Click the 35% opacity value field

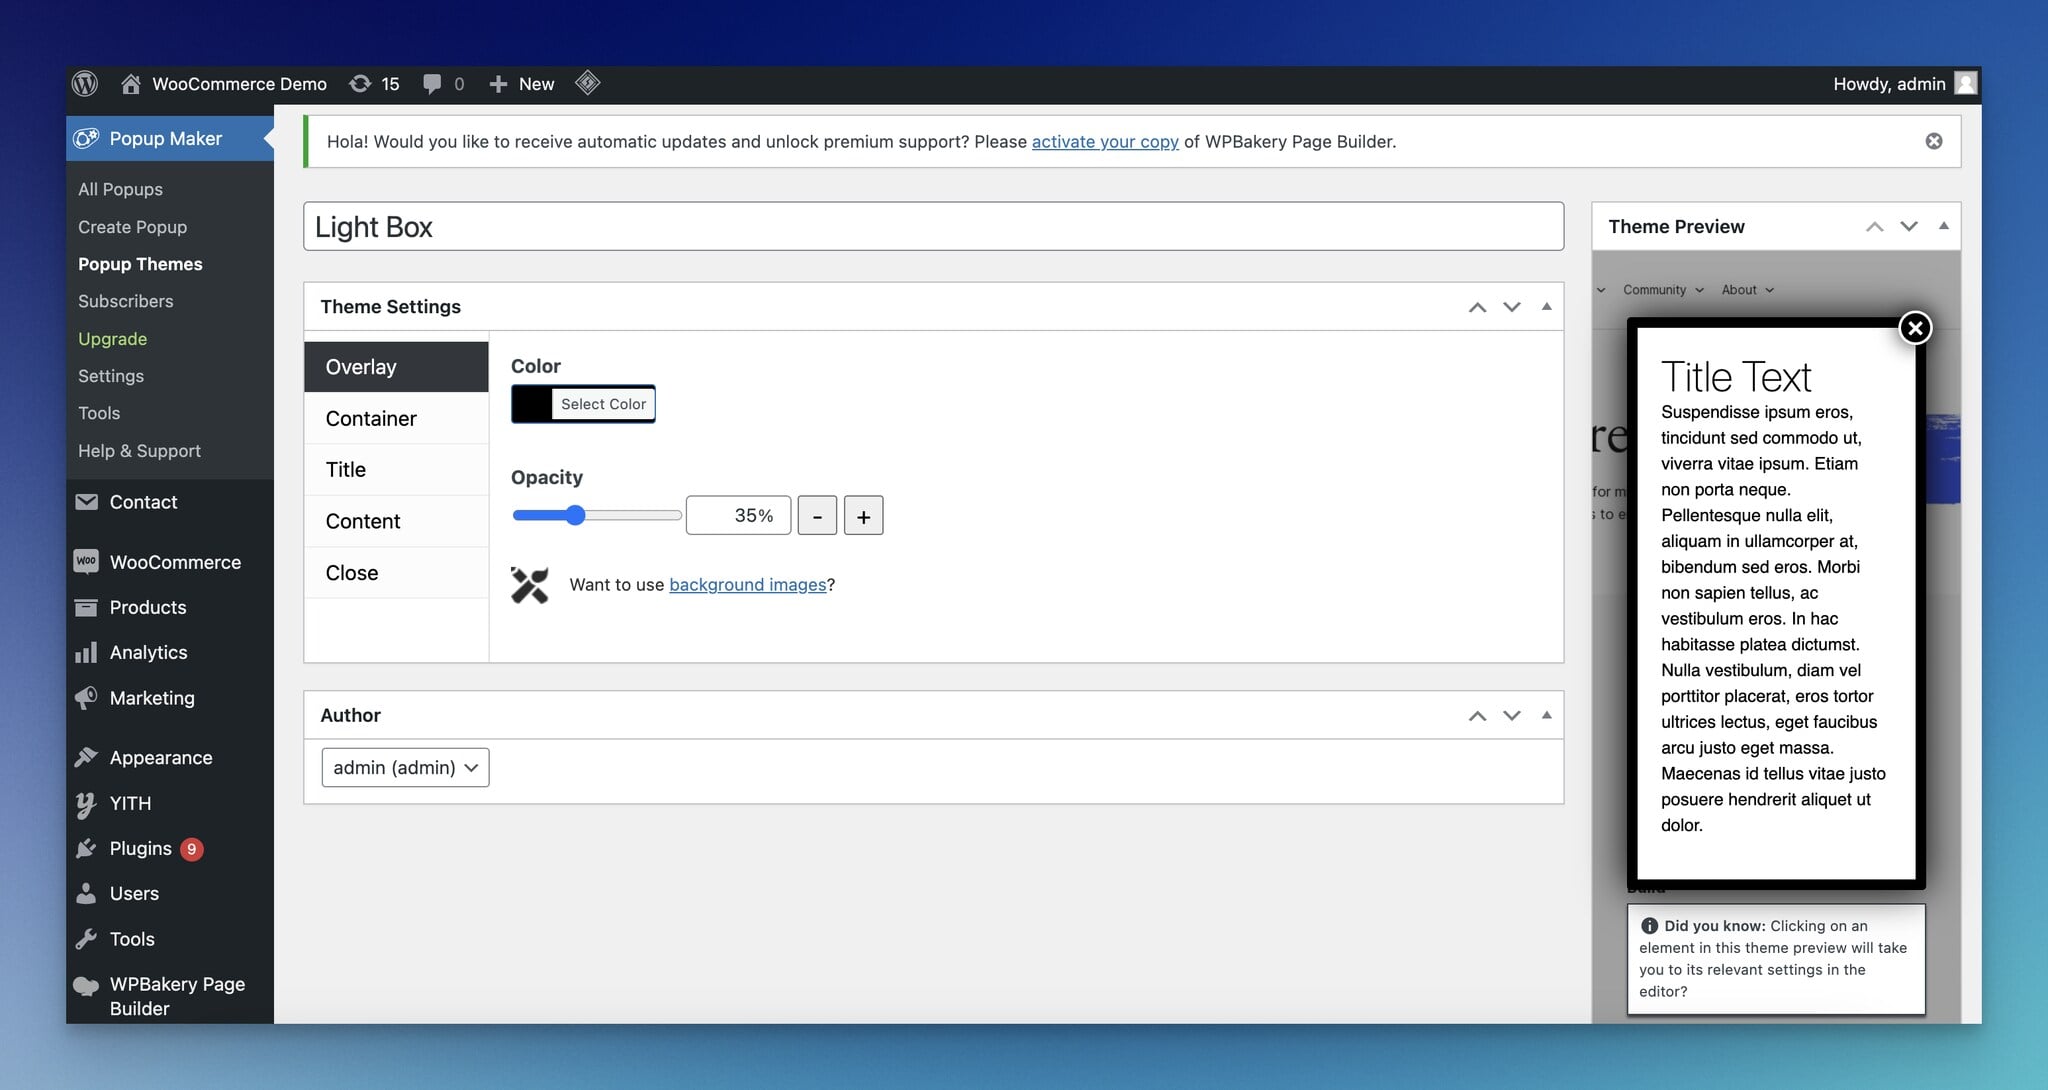click(738, 516)
